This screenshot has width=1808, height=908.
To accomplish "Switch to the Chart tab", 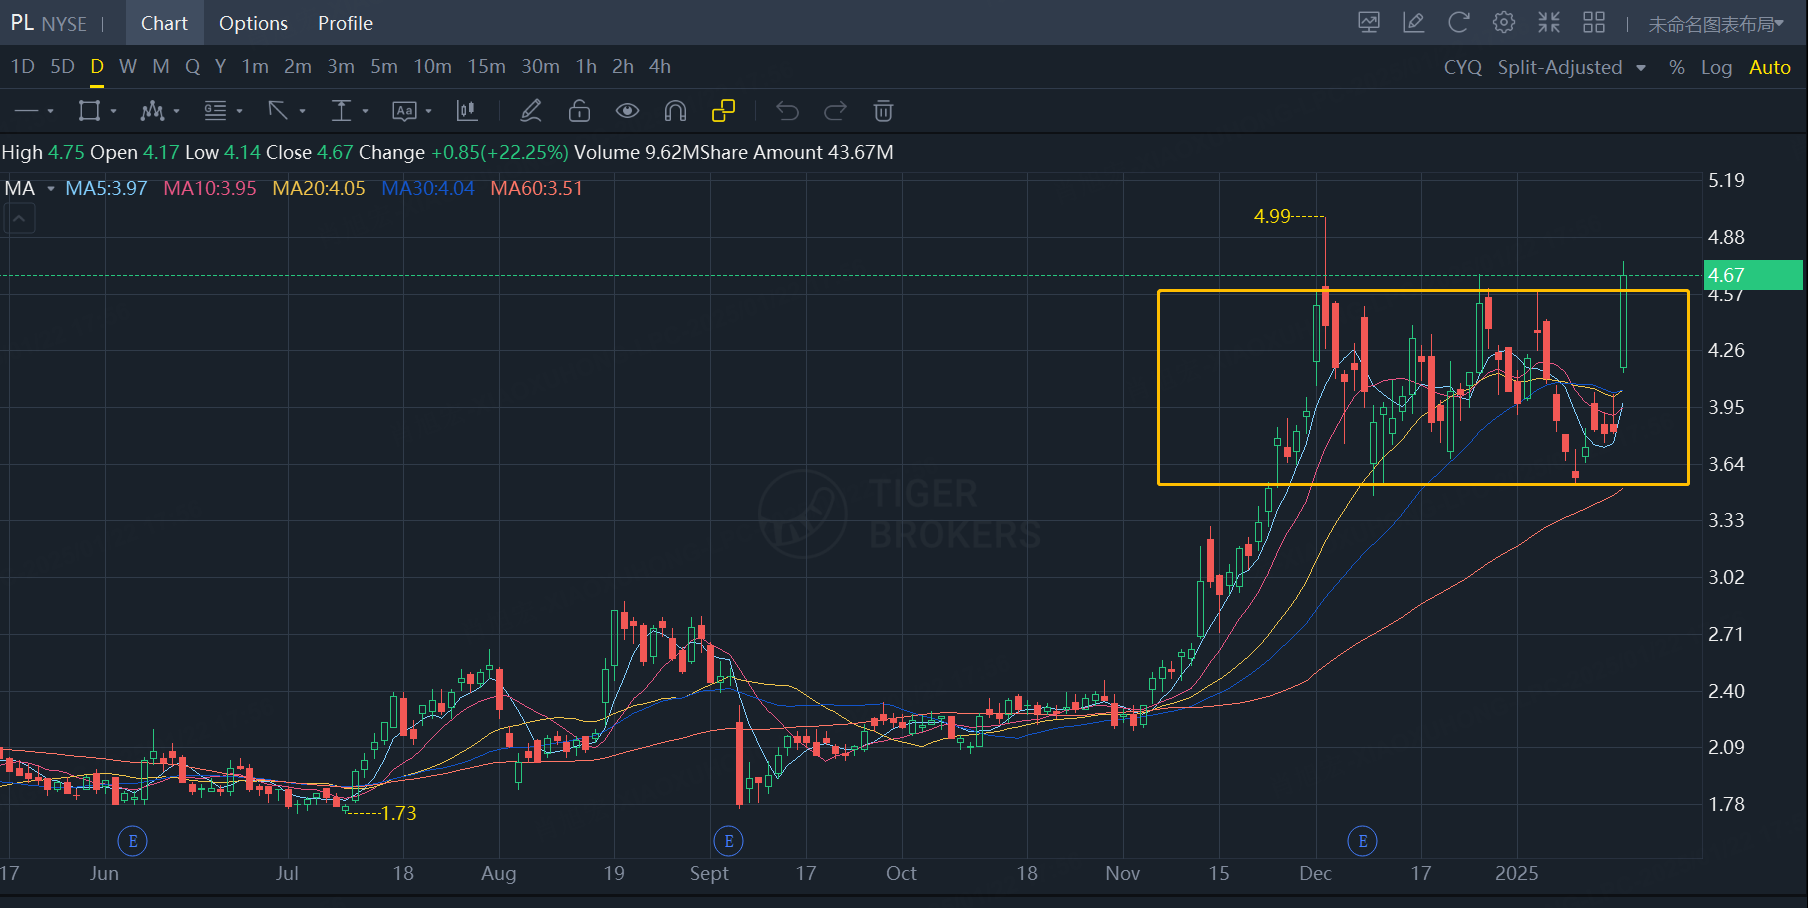I will pos(164,23).
